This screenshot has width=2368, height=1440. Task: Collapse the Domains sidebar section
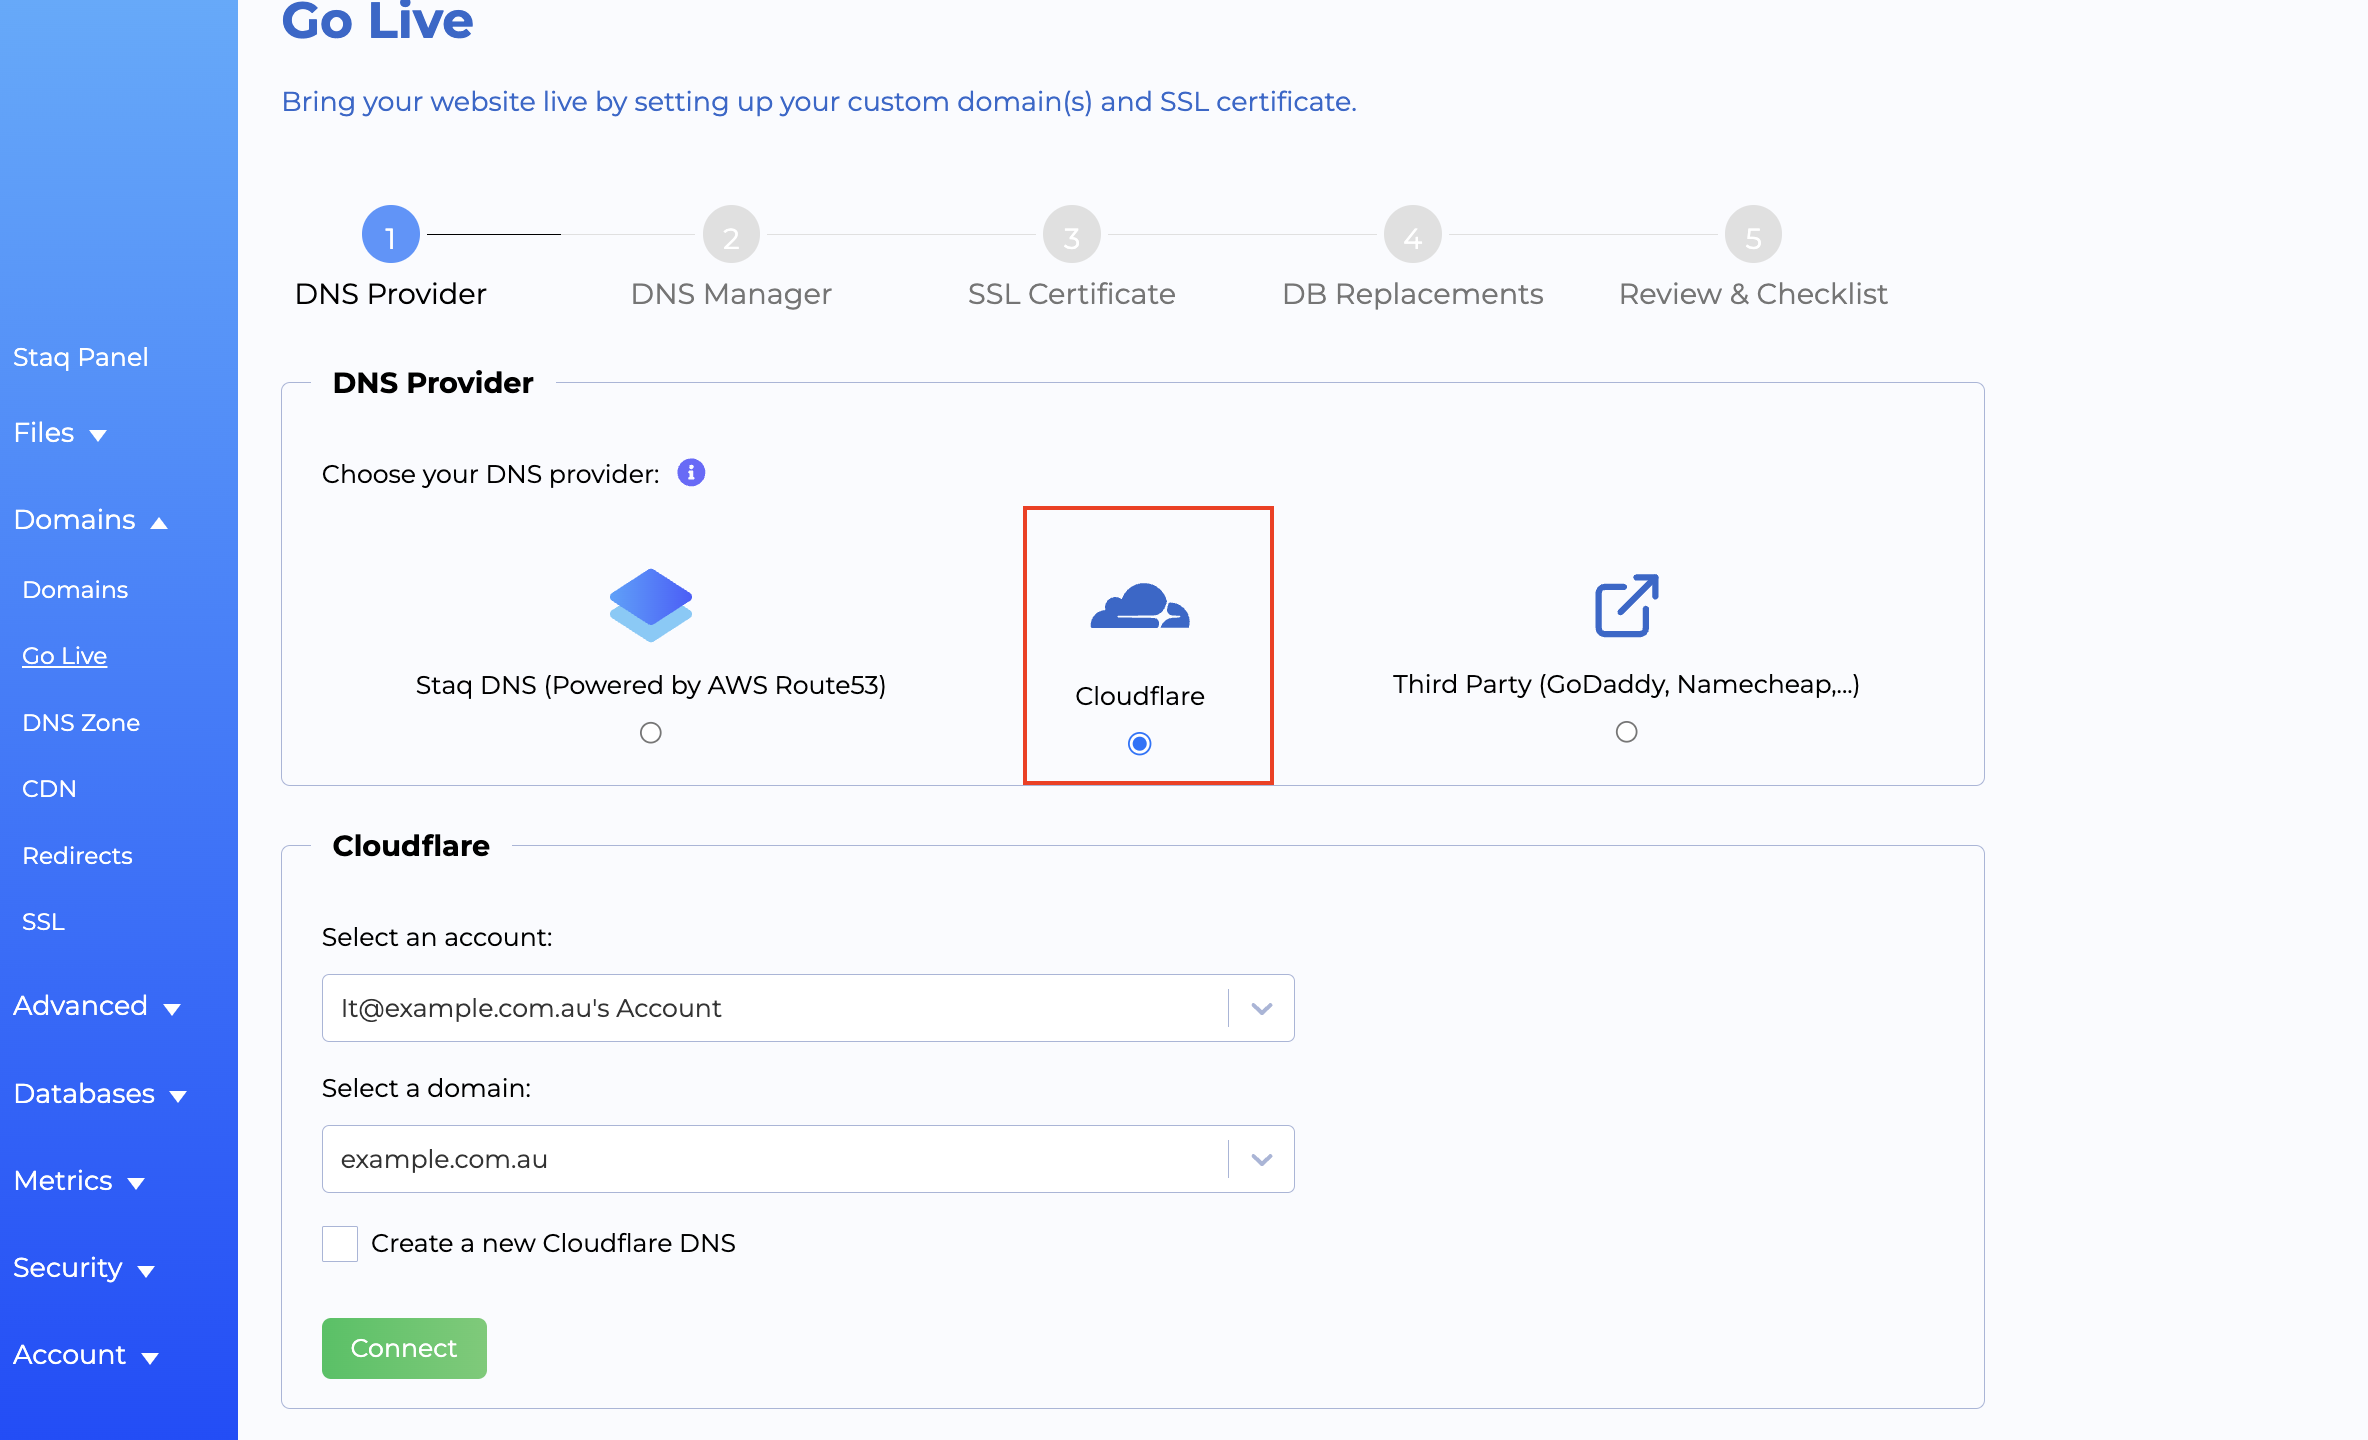(90, 520)
